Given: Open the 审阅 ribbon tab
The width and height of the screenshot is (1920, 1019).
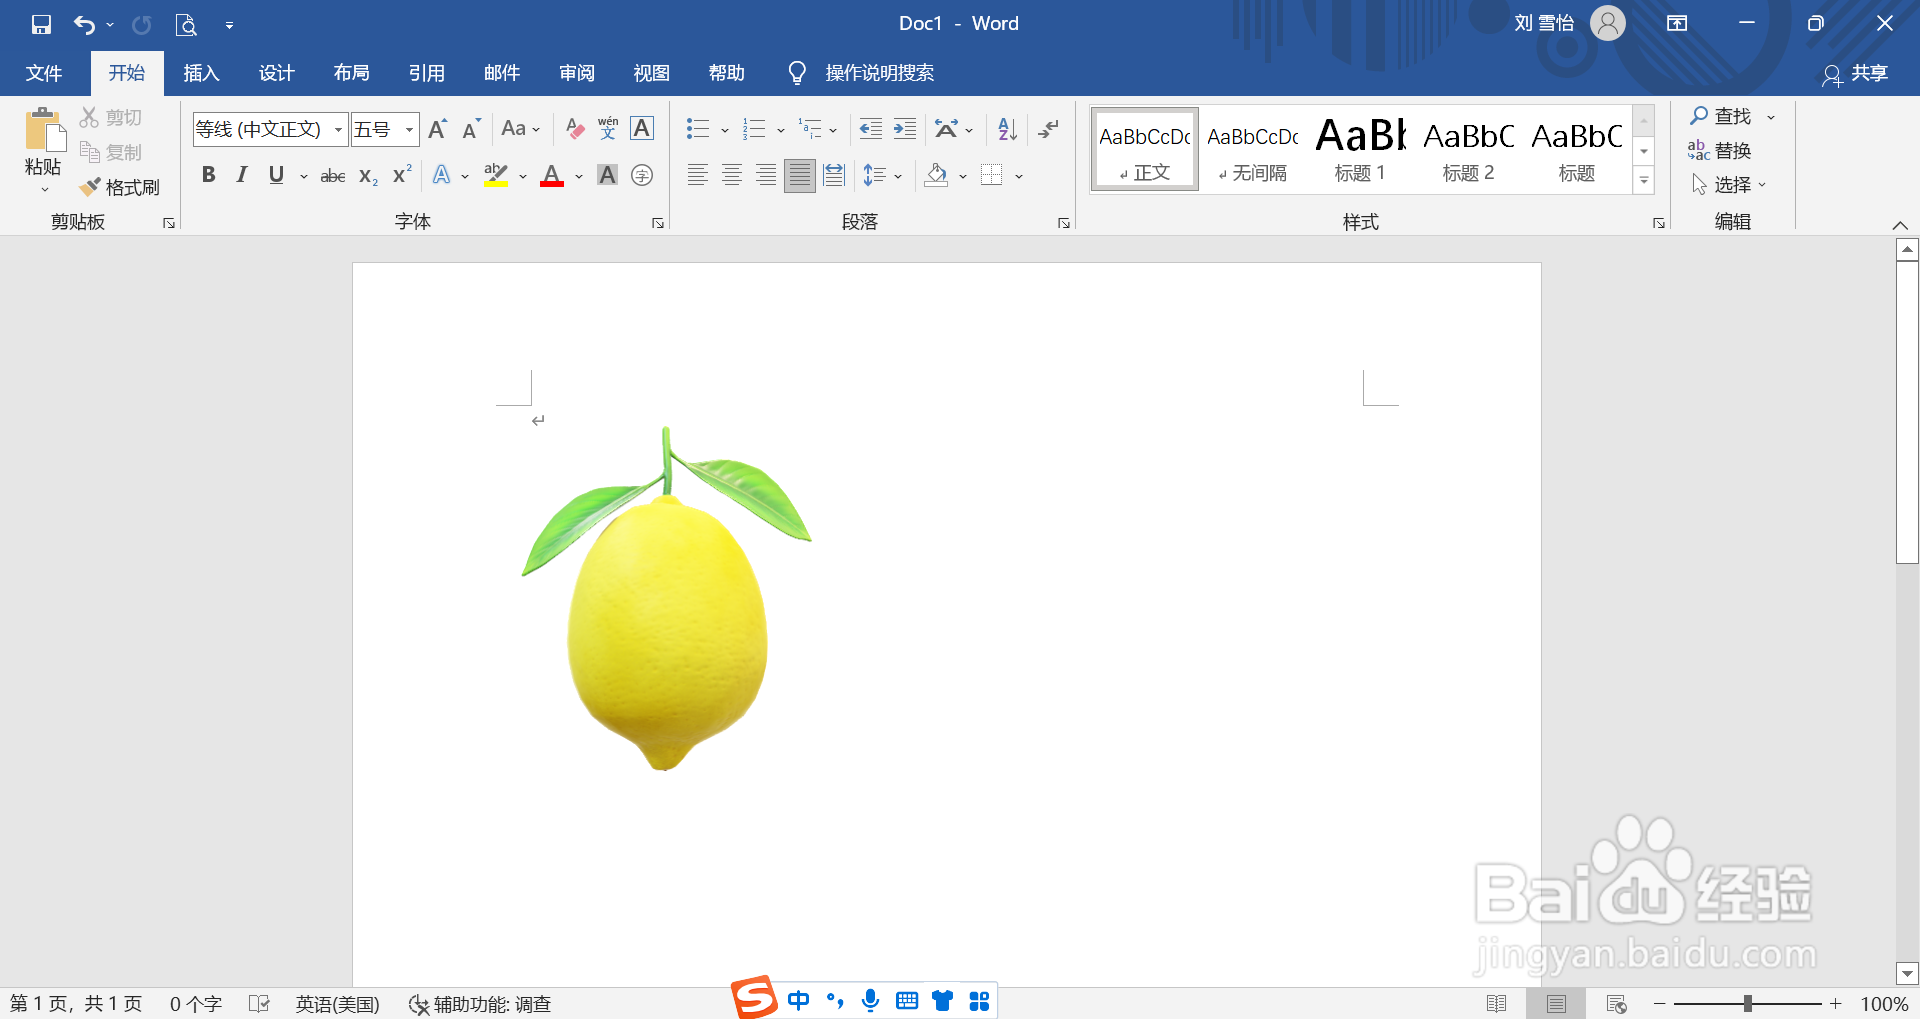Looking at the screenshot, I should pos(576,72).
